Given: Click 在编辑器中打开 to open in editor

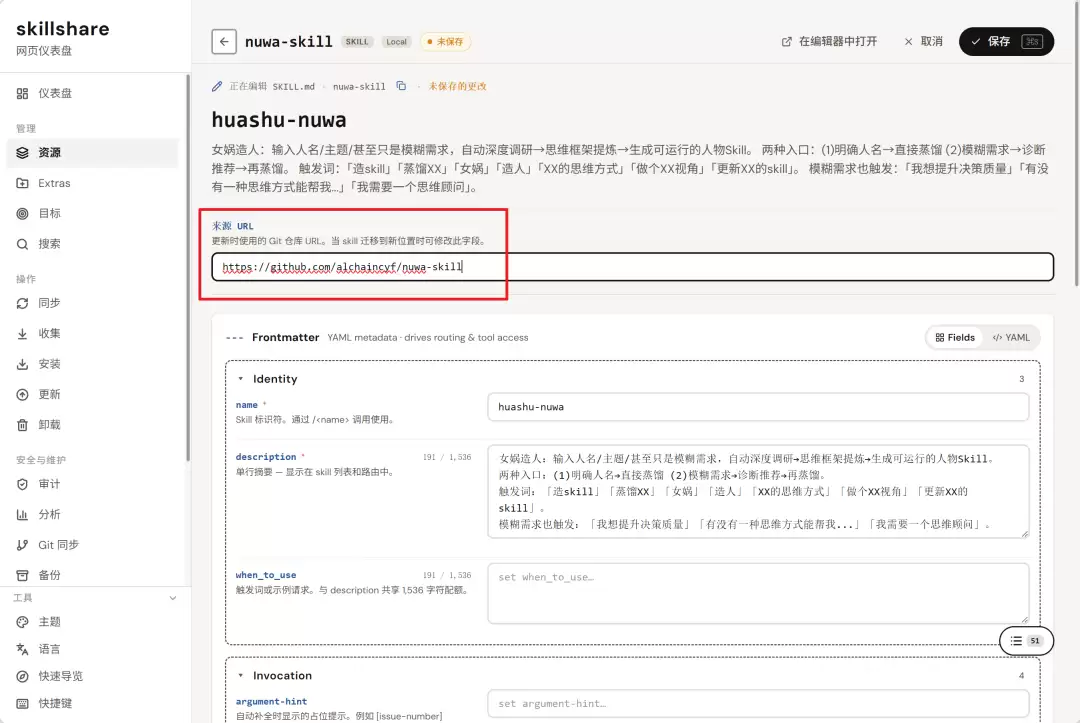Looking at the screenshot, I should click(x=829, y=41).
